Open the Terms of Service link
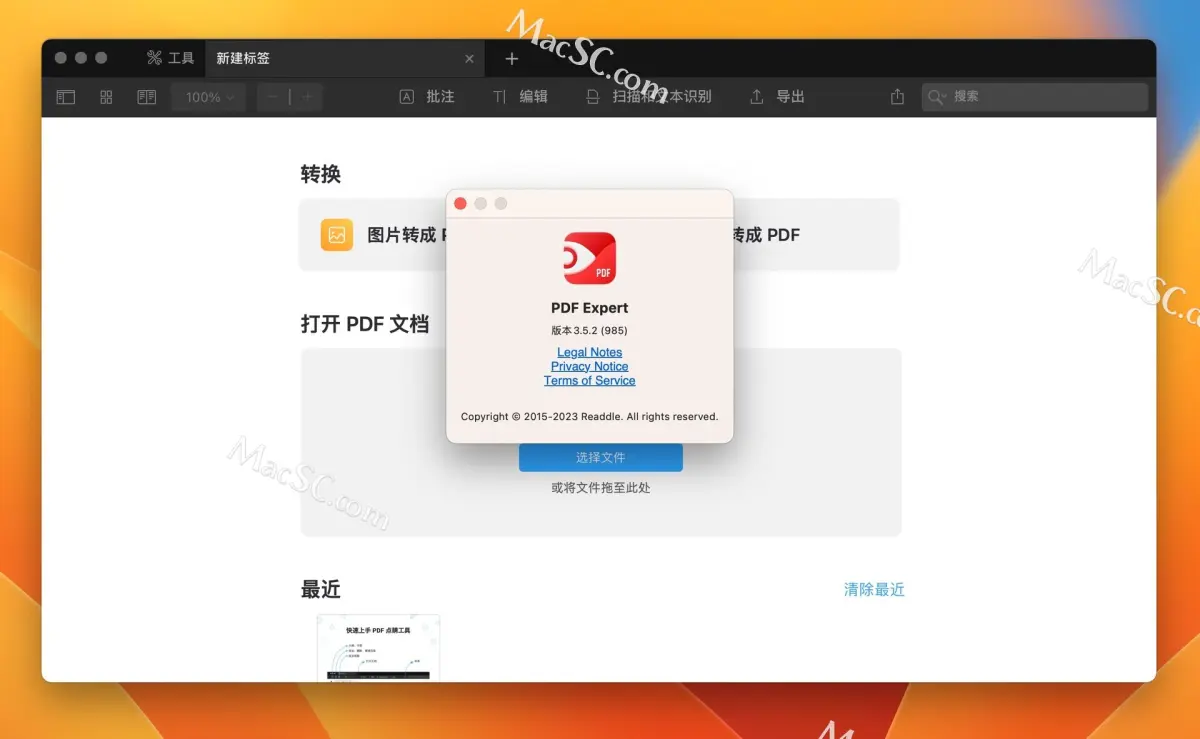The image size is (1200, 739). (590, 380)
